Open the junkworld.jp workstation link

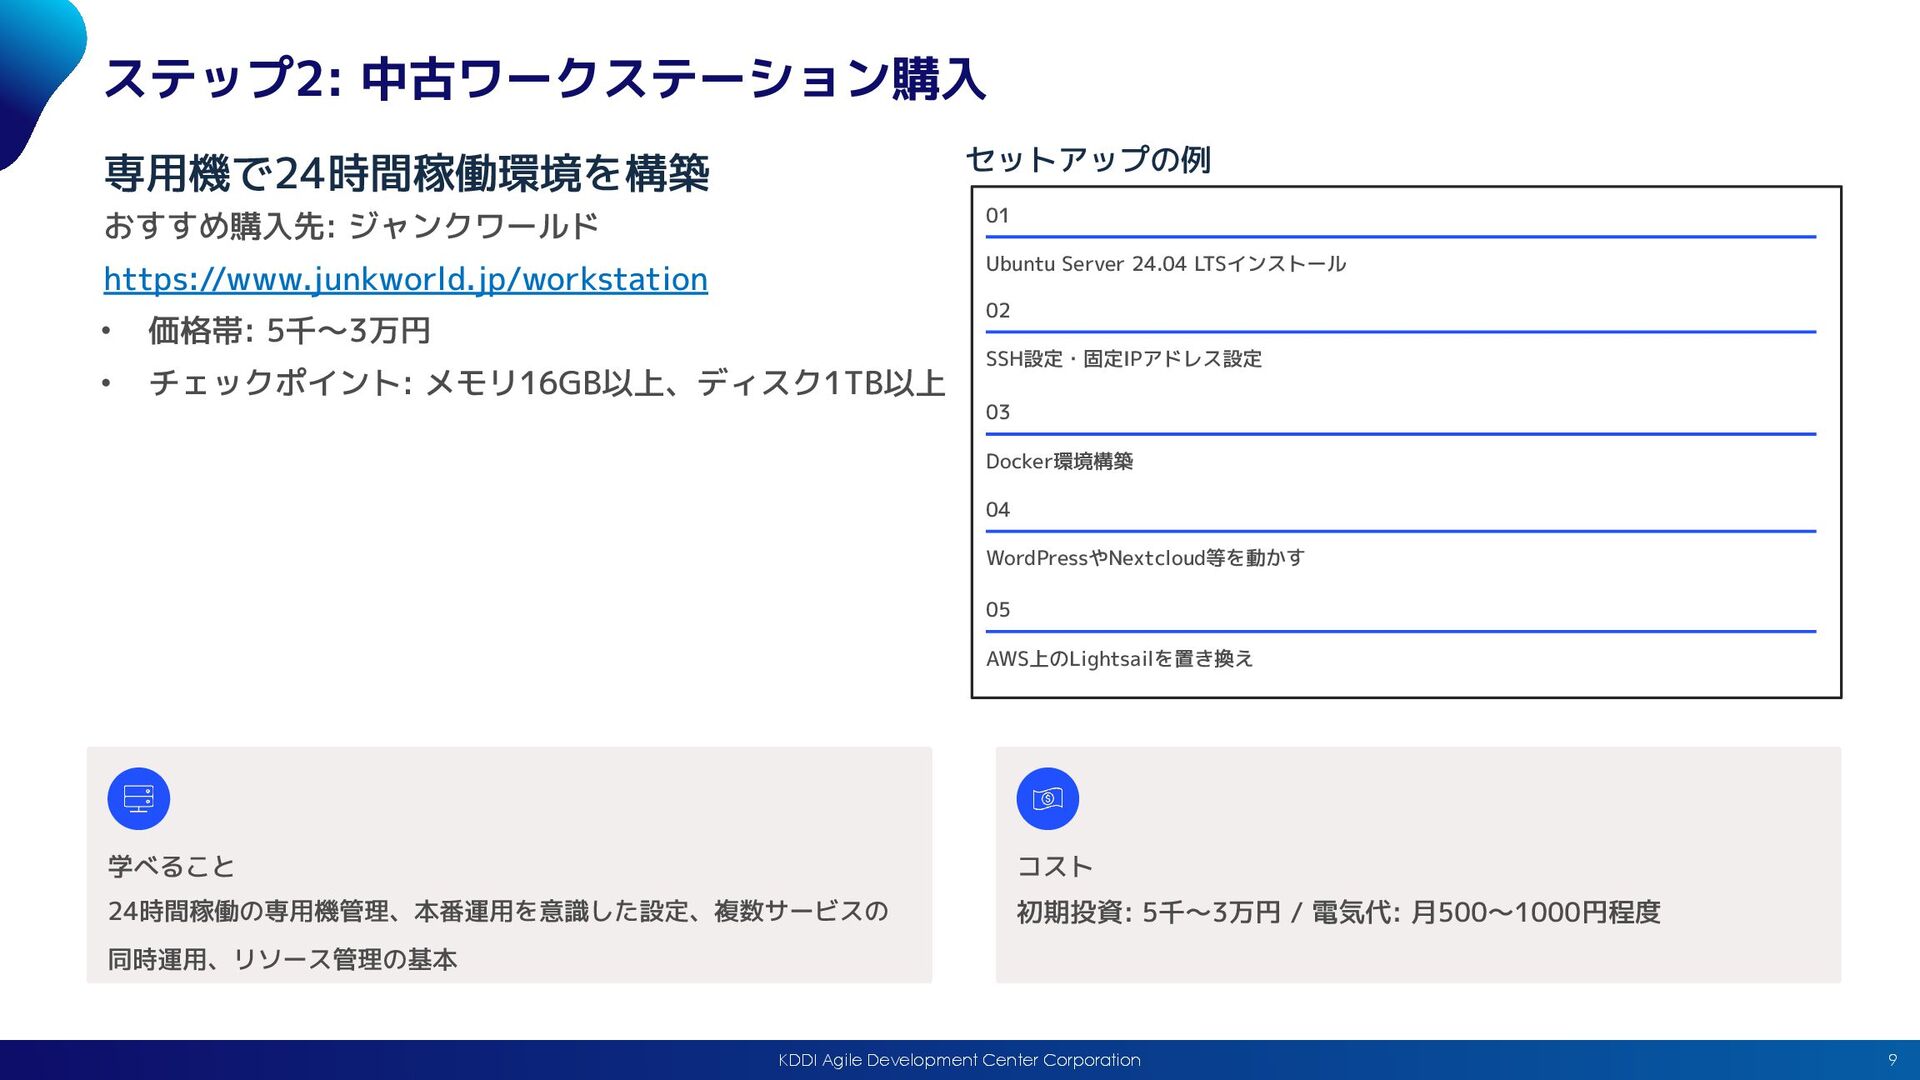405,279
